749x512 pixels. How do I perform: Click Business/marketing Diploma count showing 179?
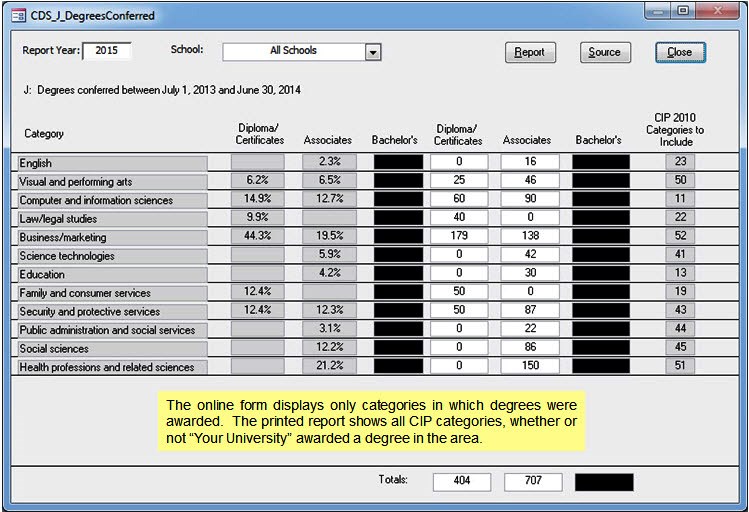pyautogui.click(x=459, y=236)
